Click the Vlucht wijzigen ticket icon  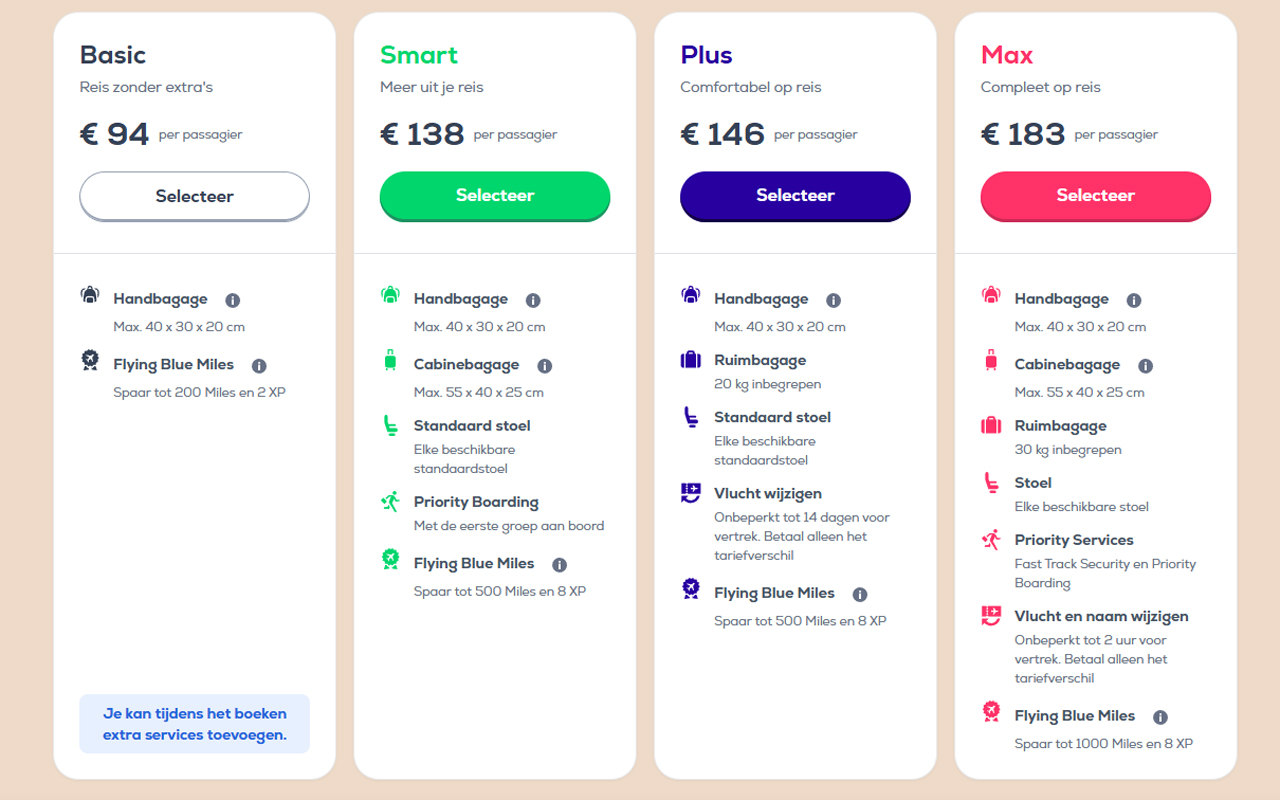point(690,493)
